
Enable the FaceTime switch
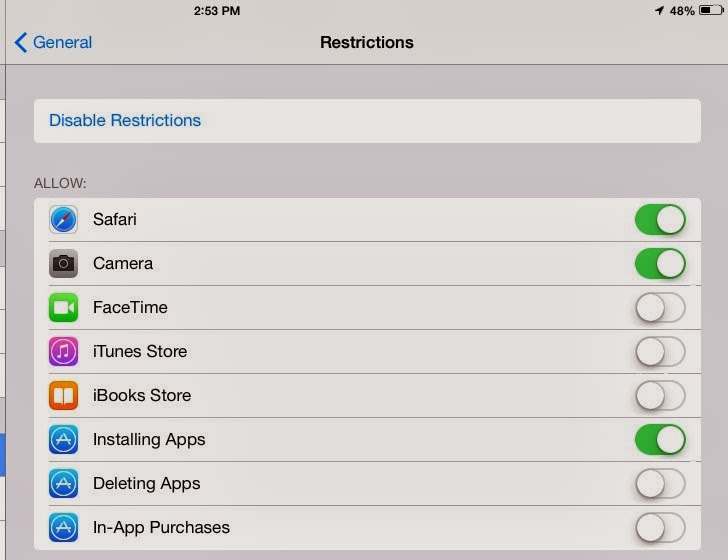(x=660, y=307)
